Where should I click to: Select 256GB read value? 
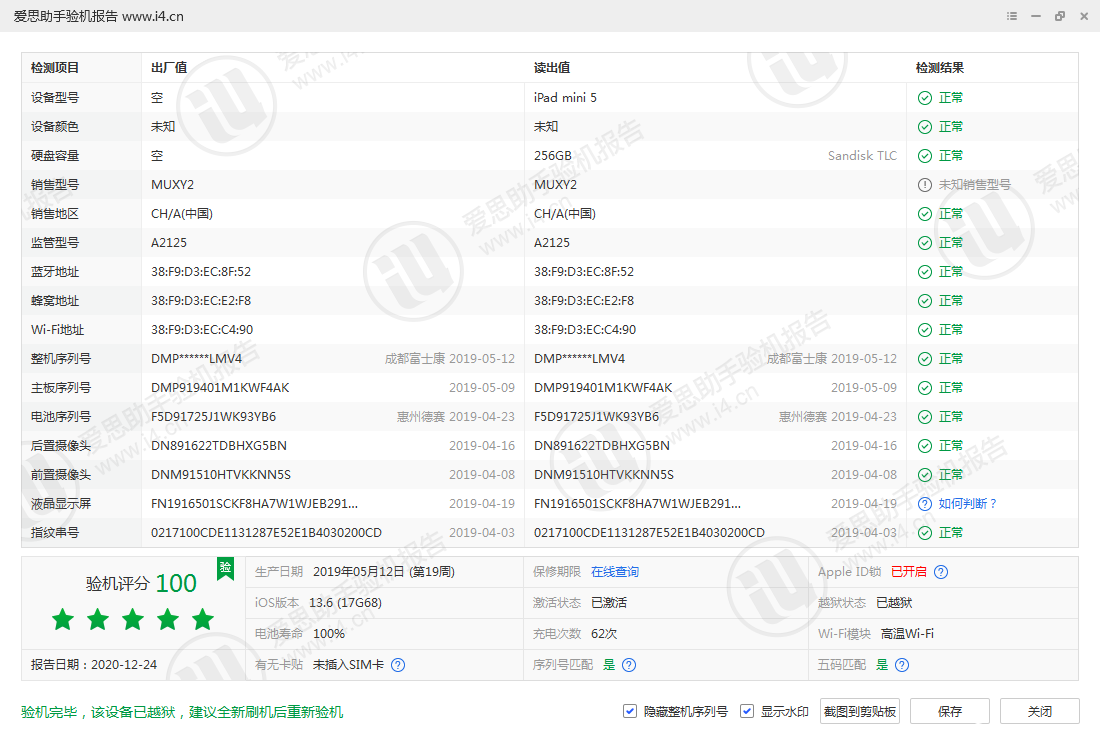[553, 156]
